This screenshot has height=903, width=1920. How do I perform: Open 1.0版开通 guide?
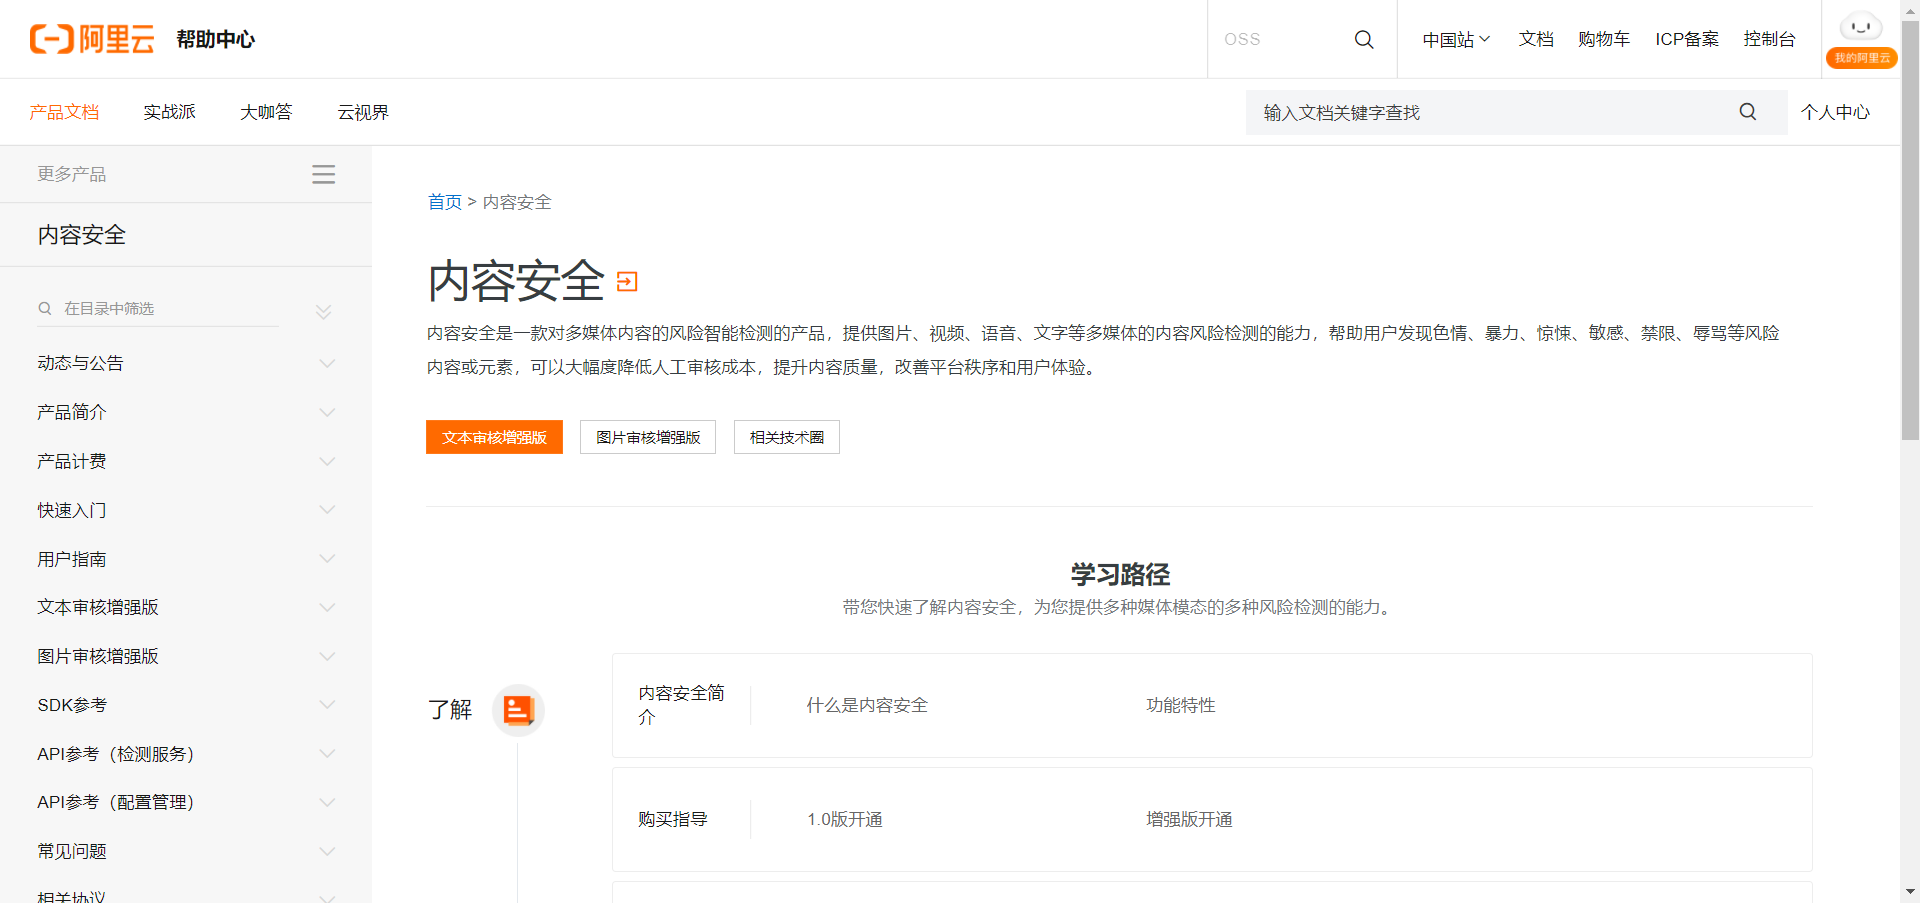[845, 819]
